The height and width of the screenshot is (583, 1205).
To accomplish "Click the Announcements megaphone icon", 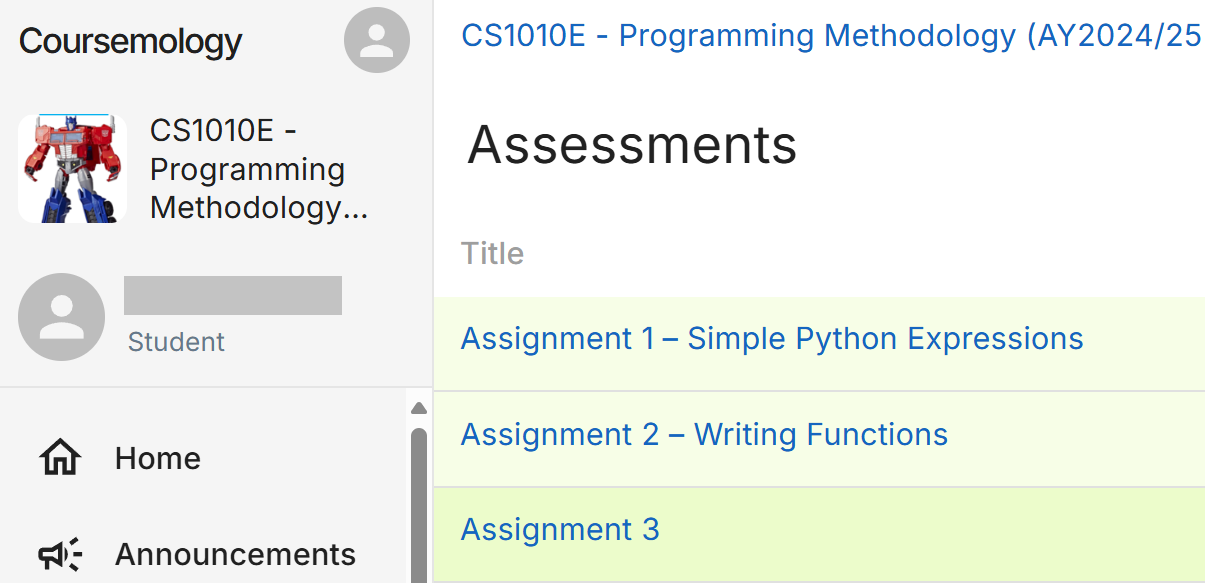I will point(60,554).
